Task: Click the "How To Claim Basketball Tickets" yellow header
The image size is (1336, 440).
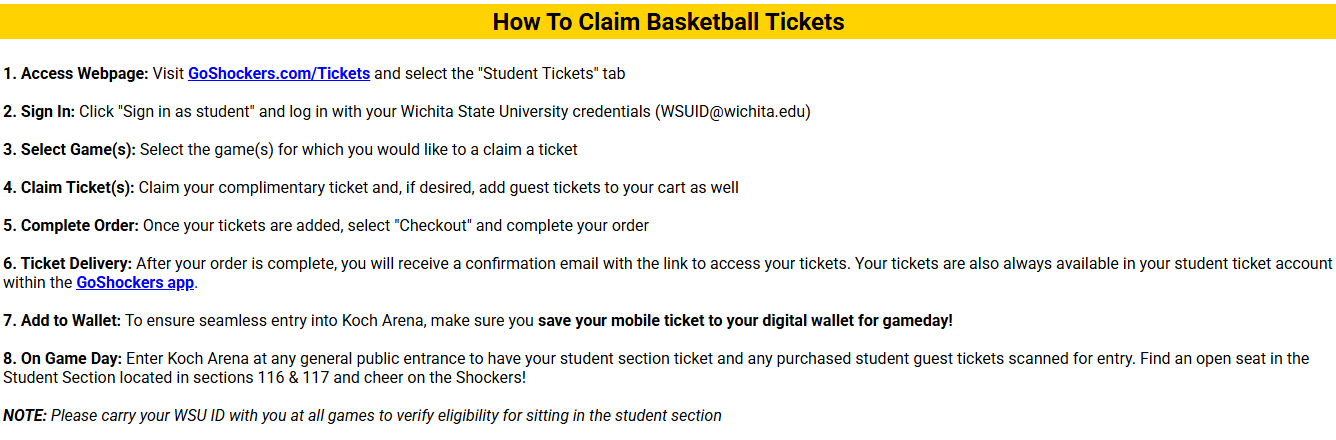Action: point(668,21)
